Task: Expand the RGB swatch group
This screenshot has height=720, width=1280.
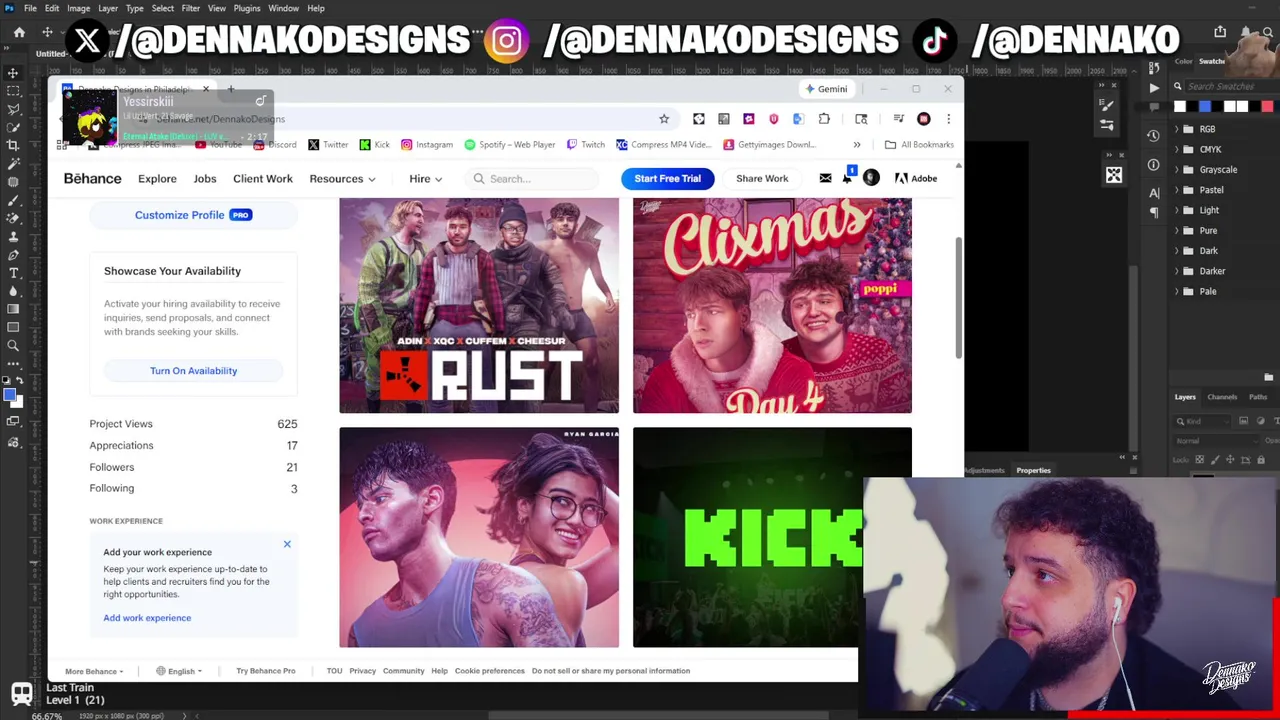Action: pos(1177,129)
